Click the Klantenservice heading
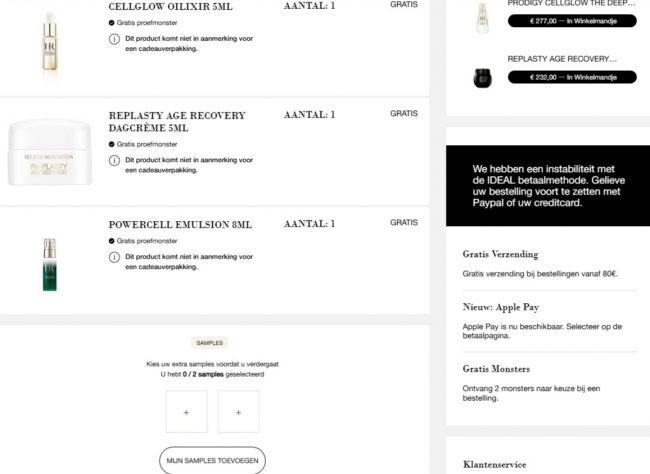 (x=495, y=464)
